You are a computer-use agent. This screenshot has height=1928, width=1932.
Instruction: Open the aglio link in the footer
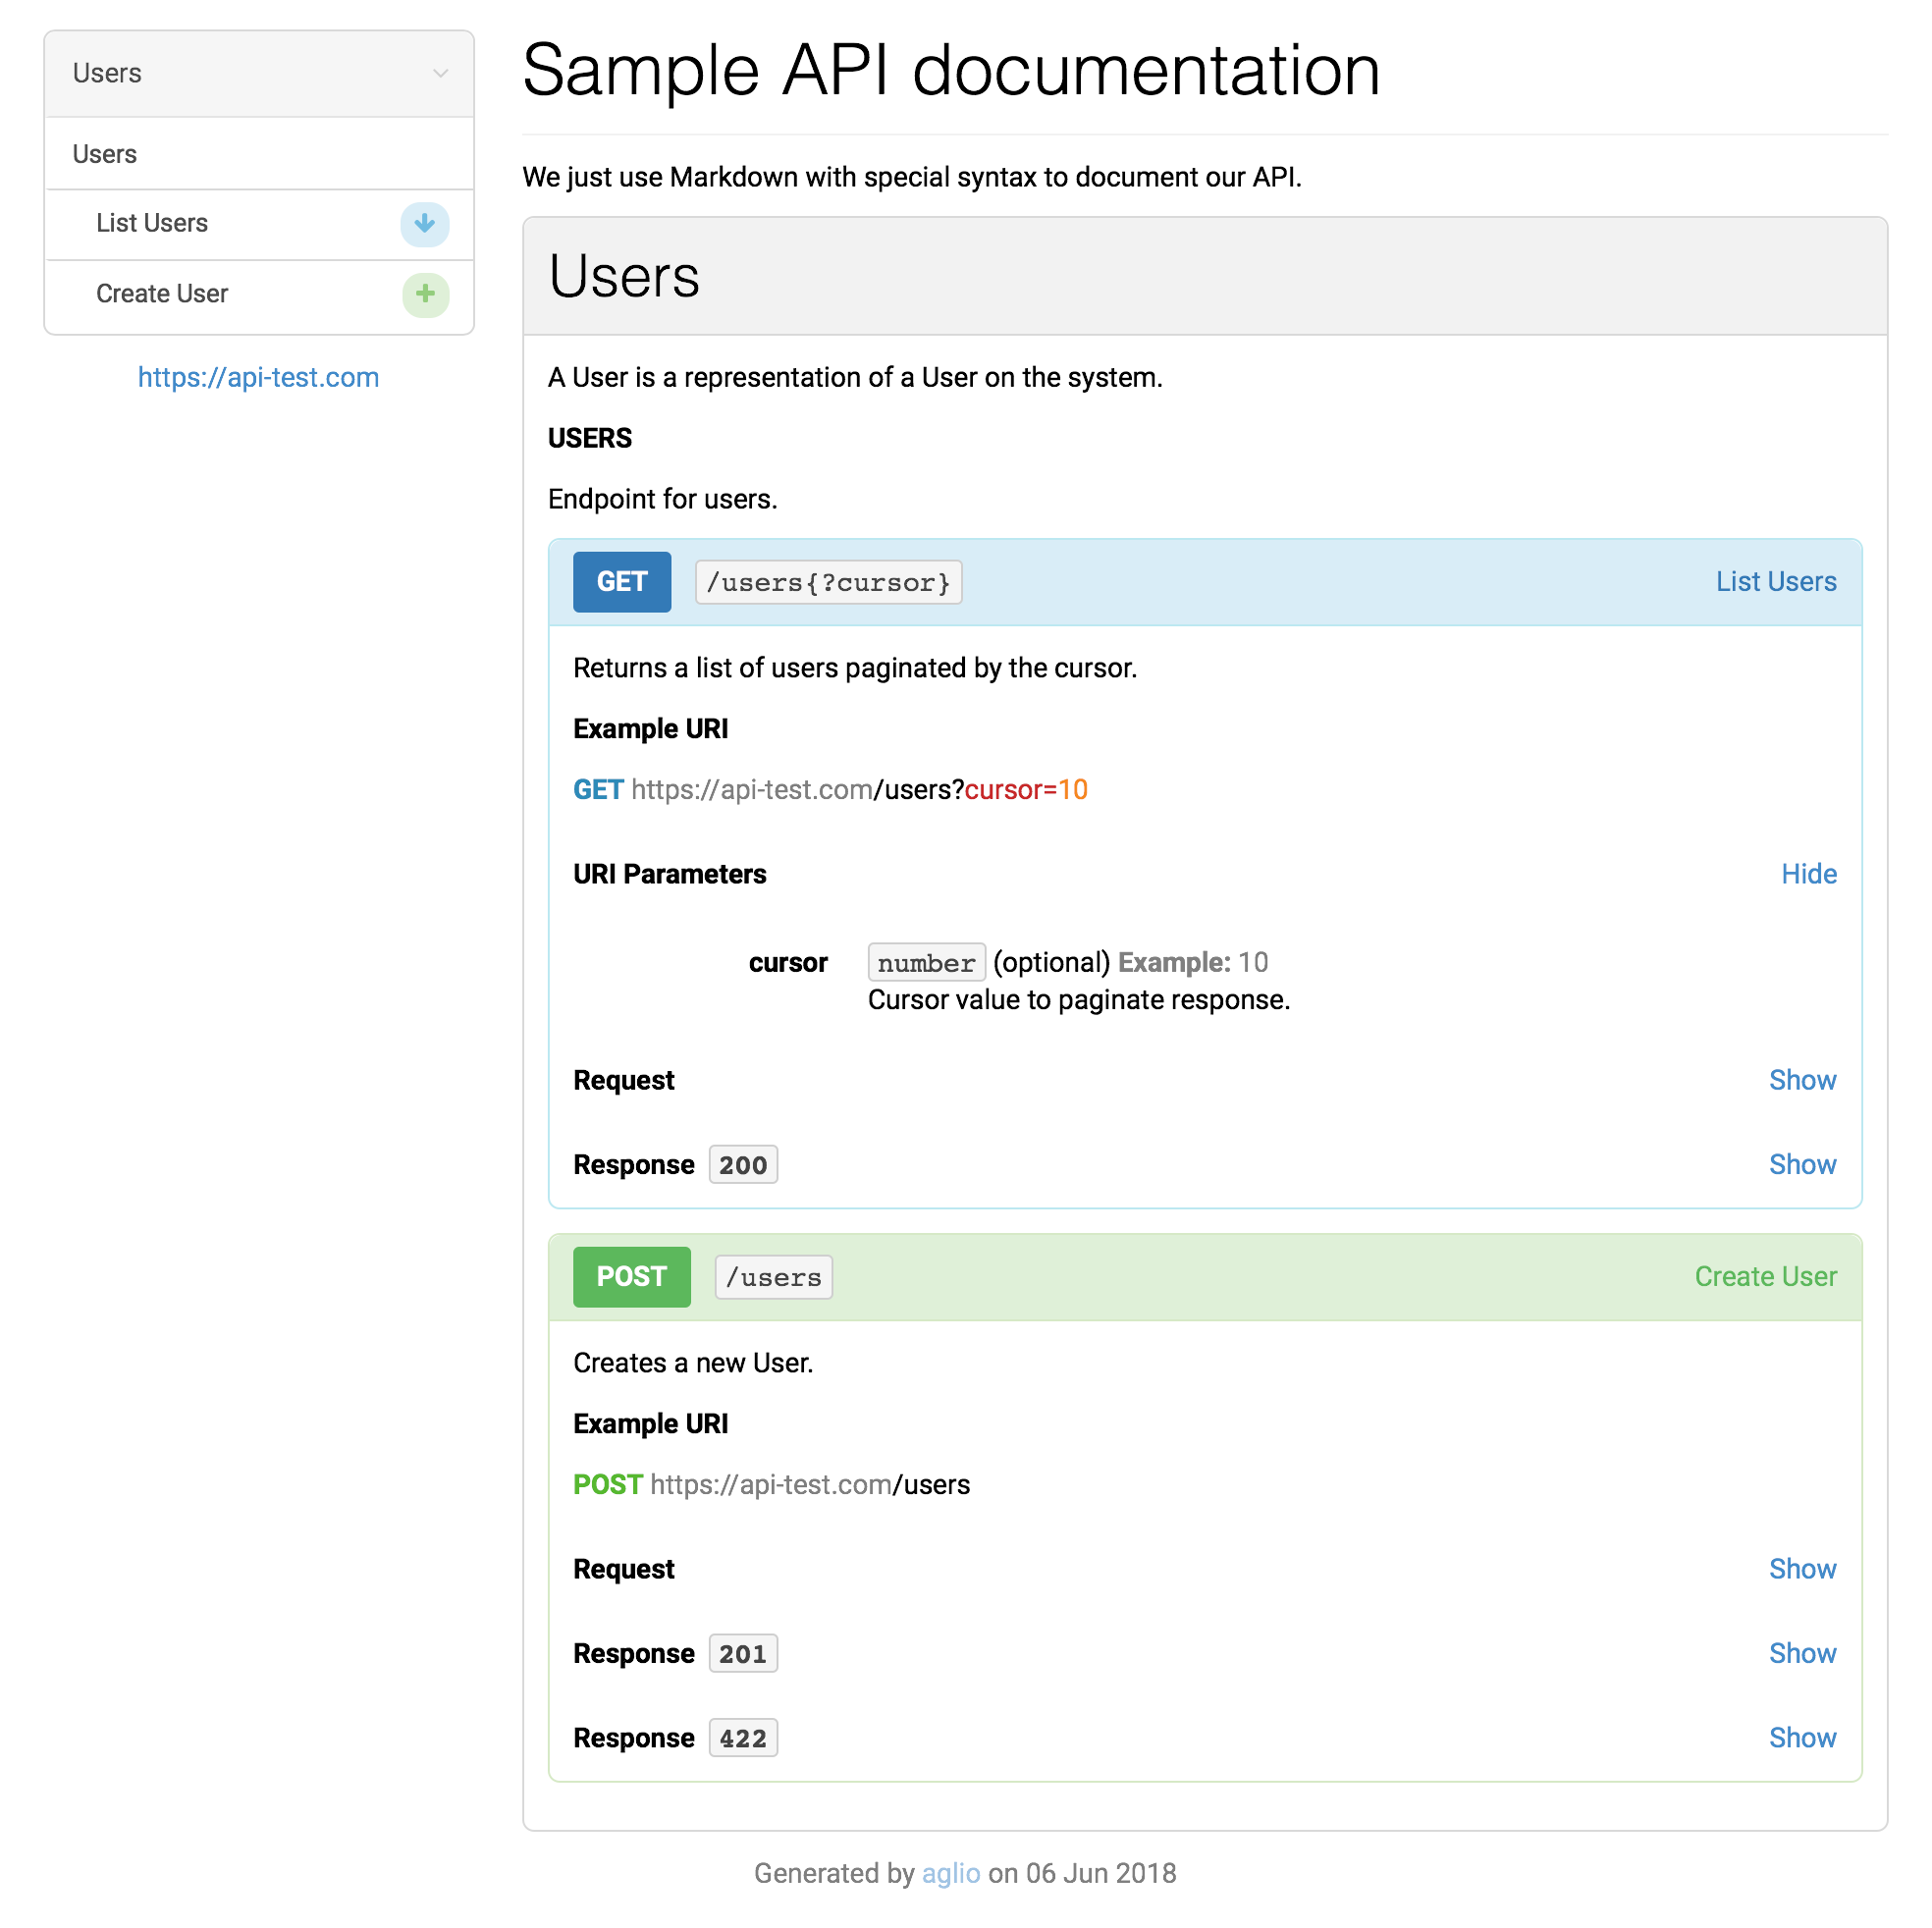tap(951, 1874)
